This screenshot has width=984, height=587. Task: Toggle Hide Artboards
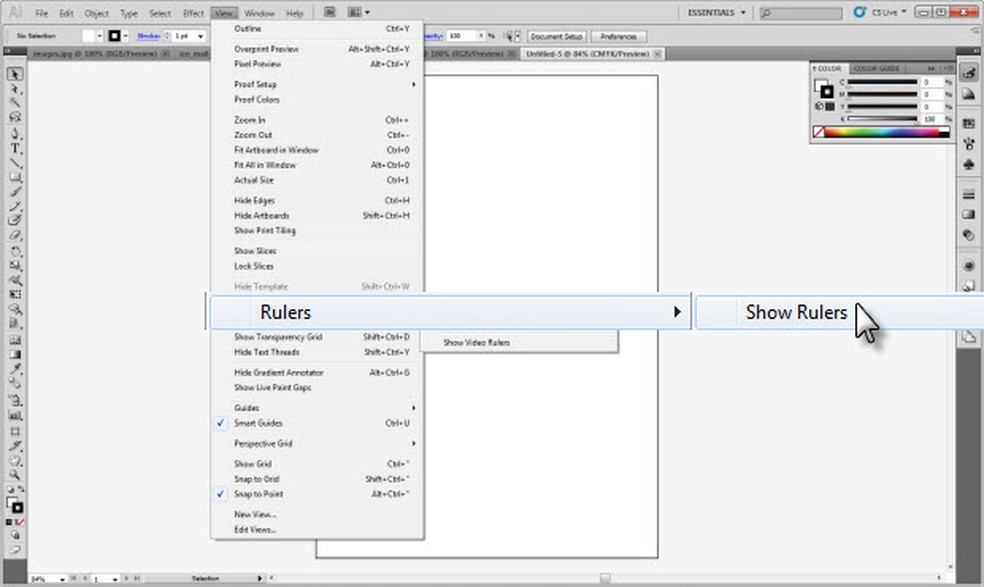(317, 215)
